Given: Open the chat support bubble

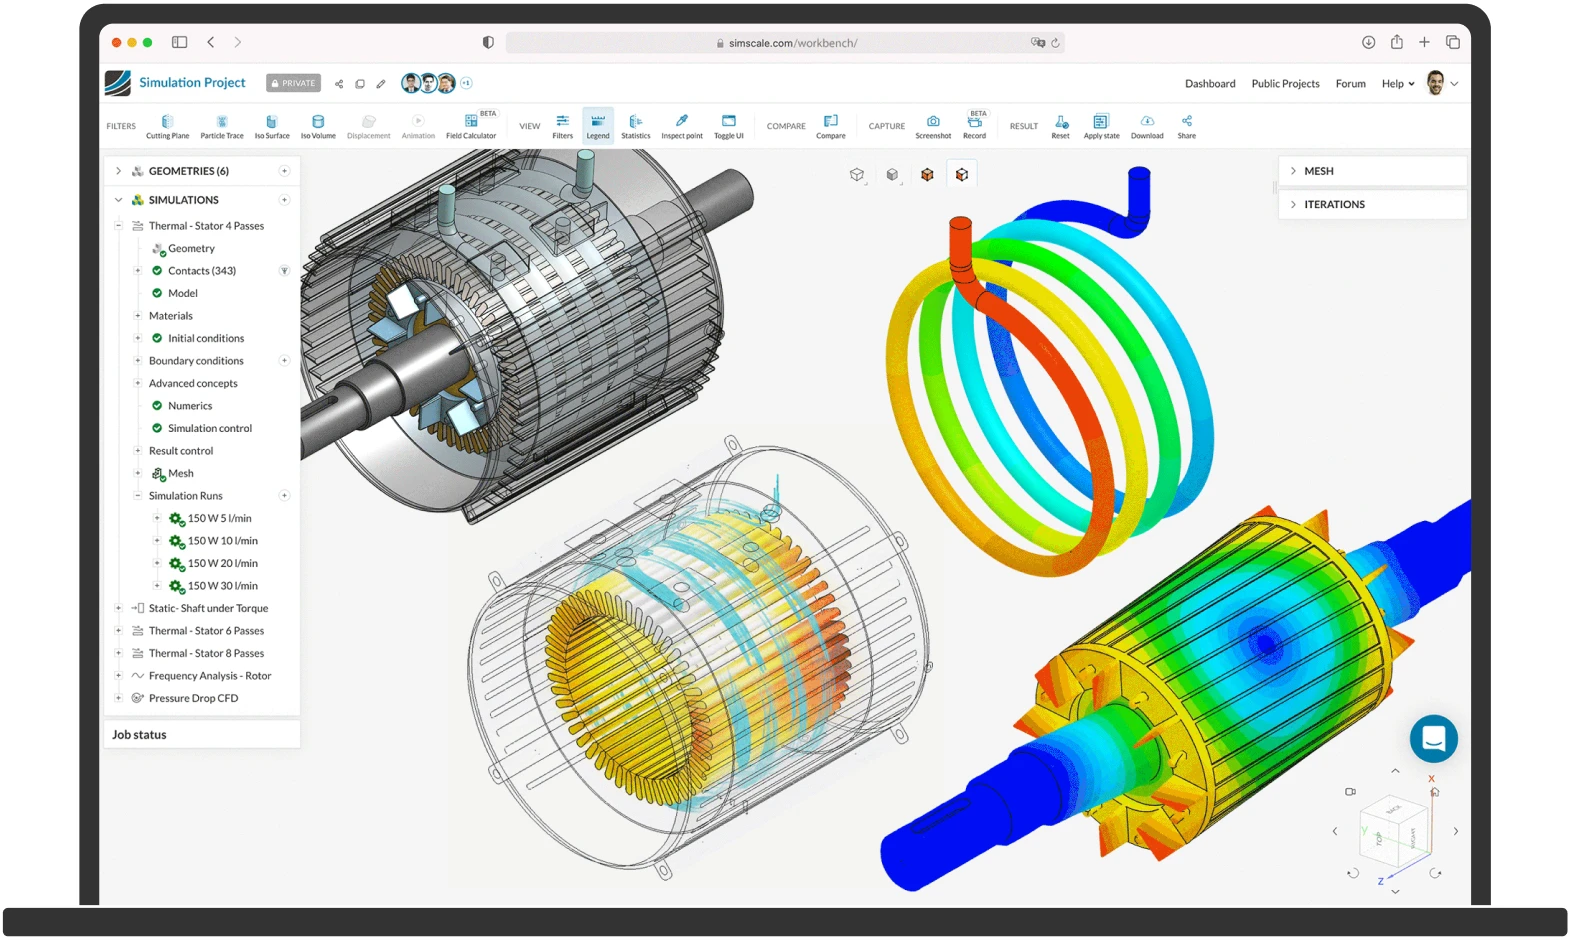Looking at the screenshot, I should tap(1433, 739).
